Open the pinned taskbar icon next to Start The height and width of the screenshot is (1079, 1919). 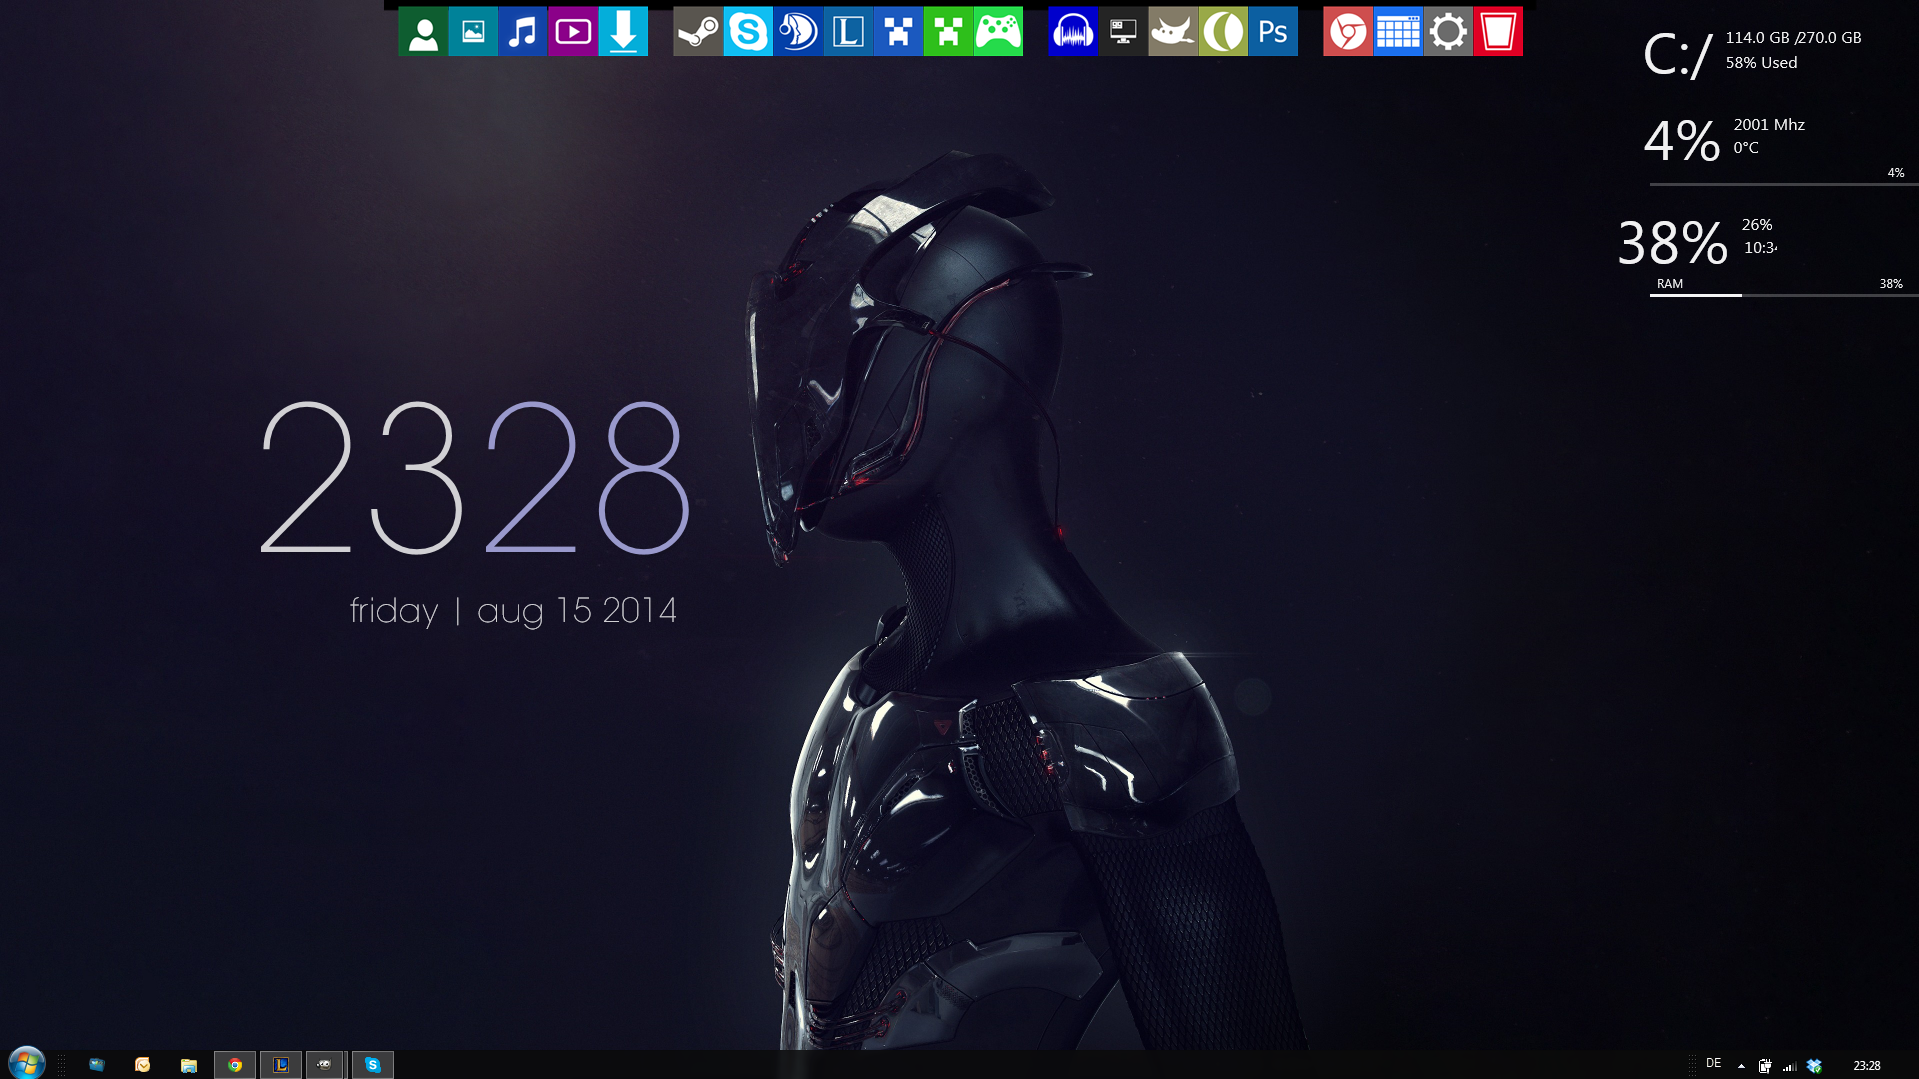[97, 1065]
